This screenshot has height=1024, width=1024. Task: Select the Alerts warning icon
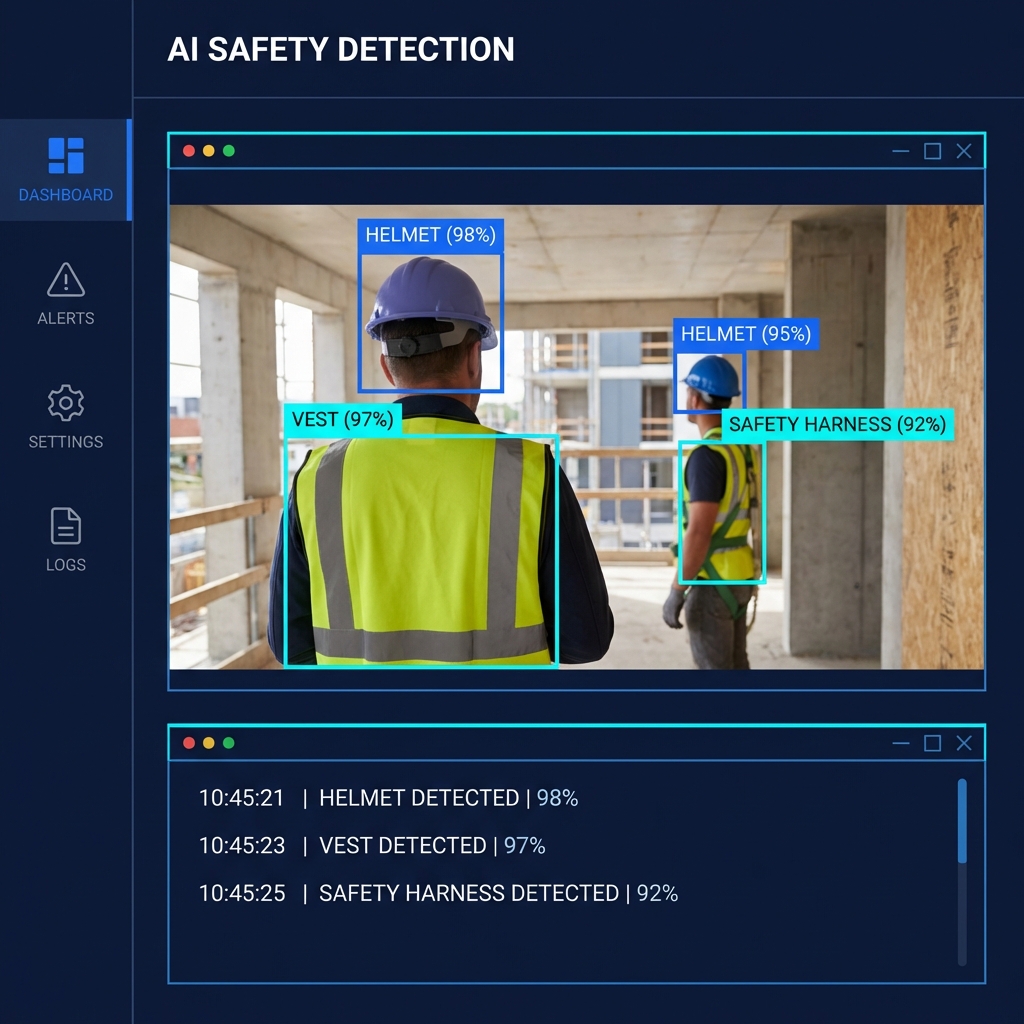click(x=65, y=281)
